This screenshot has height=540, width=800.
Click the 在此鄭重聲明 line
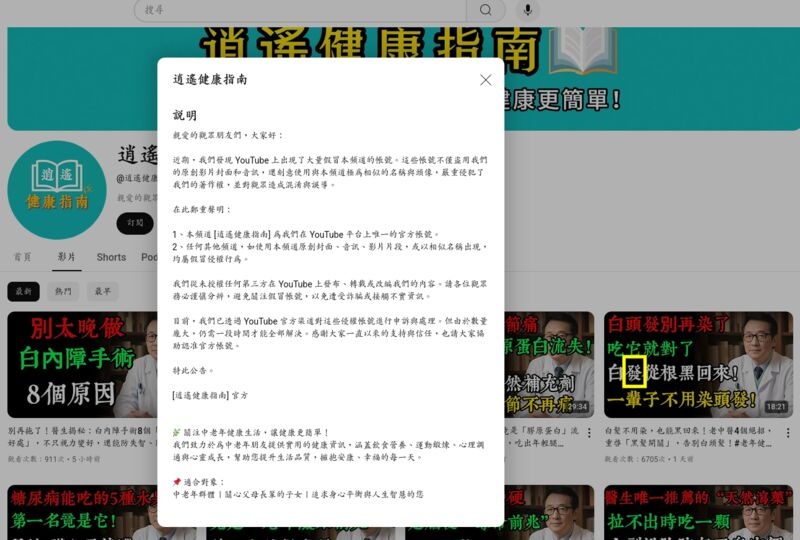tap(202, 210)
